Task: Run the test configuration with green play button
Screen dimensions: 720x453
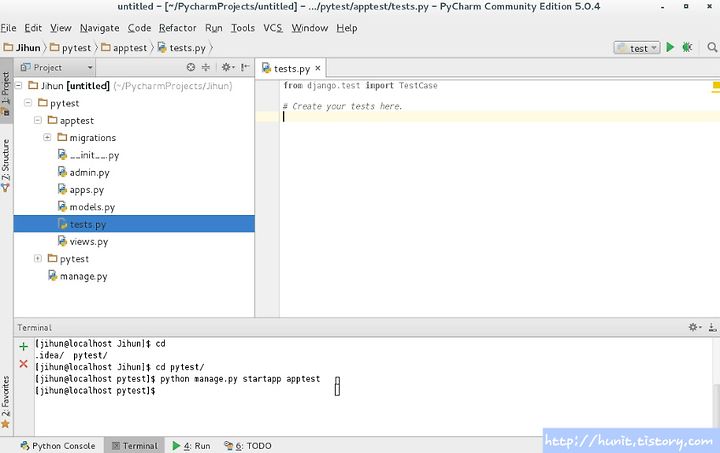Action: (x=670, y=47)
